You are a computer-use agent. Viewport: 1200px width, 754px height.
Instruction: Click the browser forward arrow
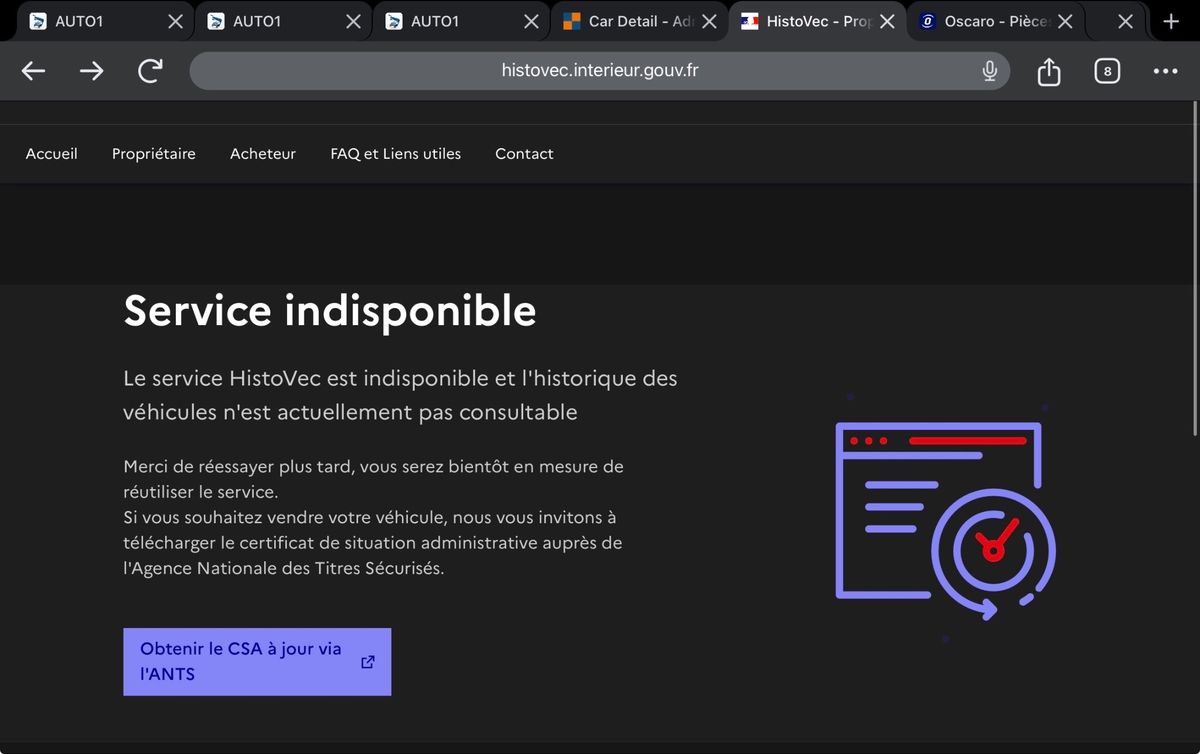(92, 71)
